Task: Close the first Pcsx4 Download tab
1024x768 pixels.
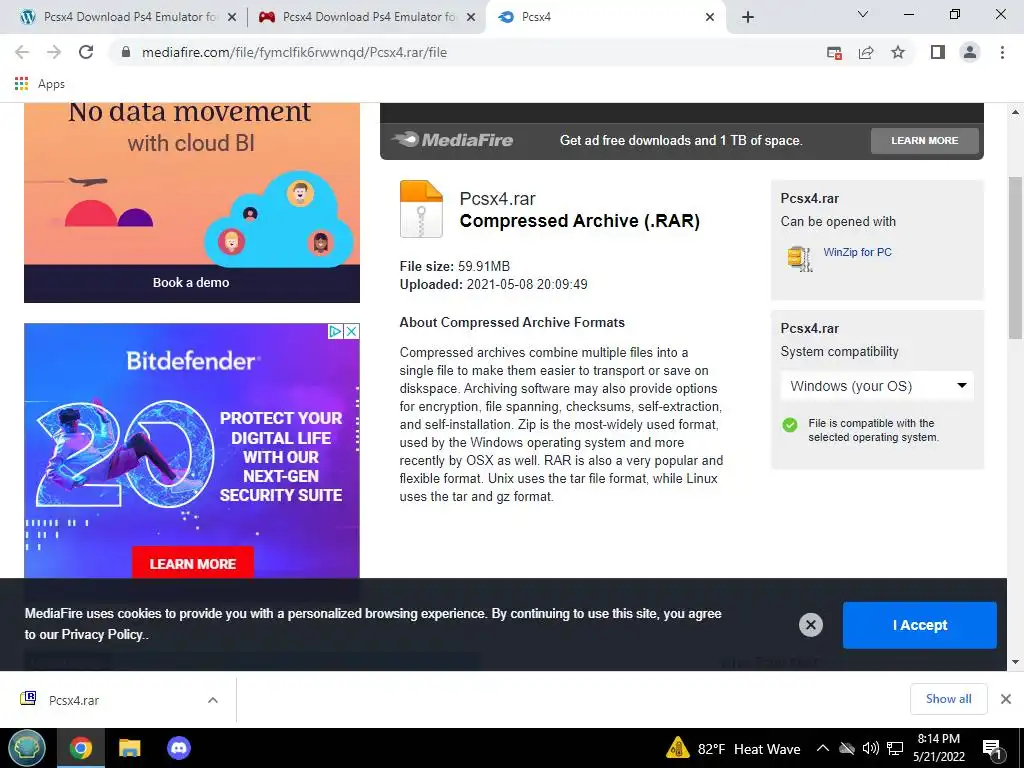Action: (232, 18)
